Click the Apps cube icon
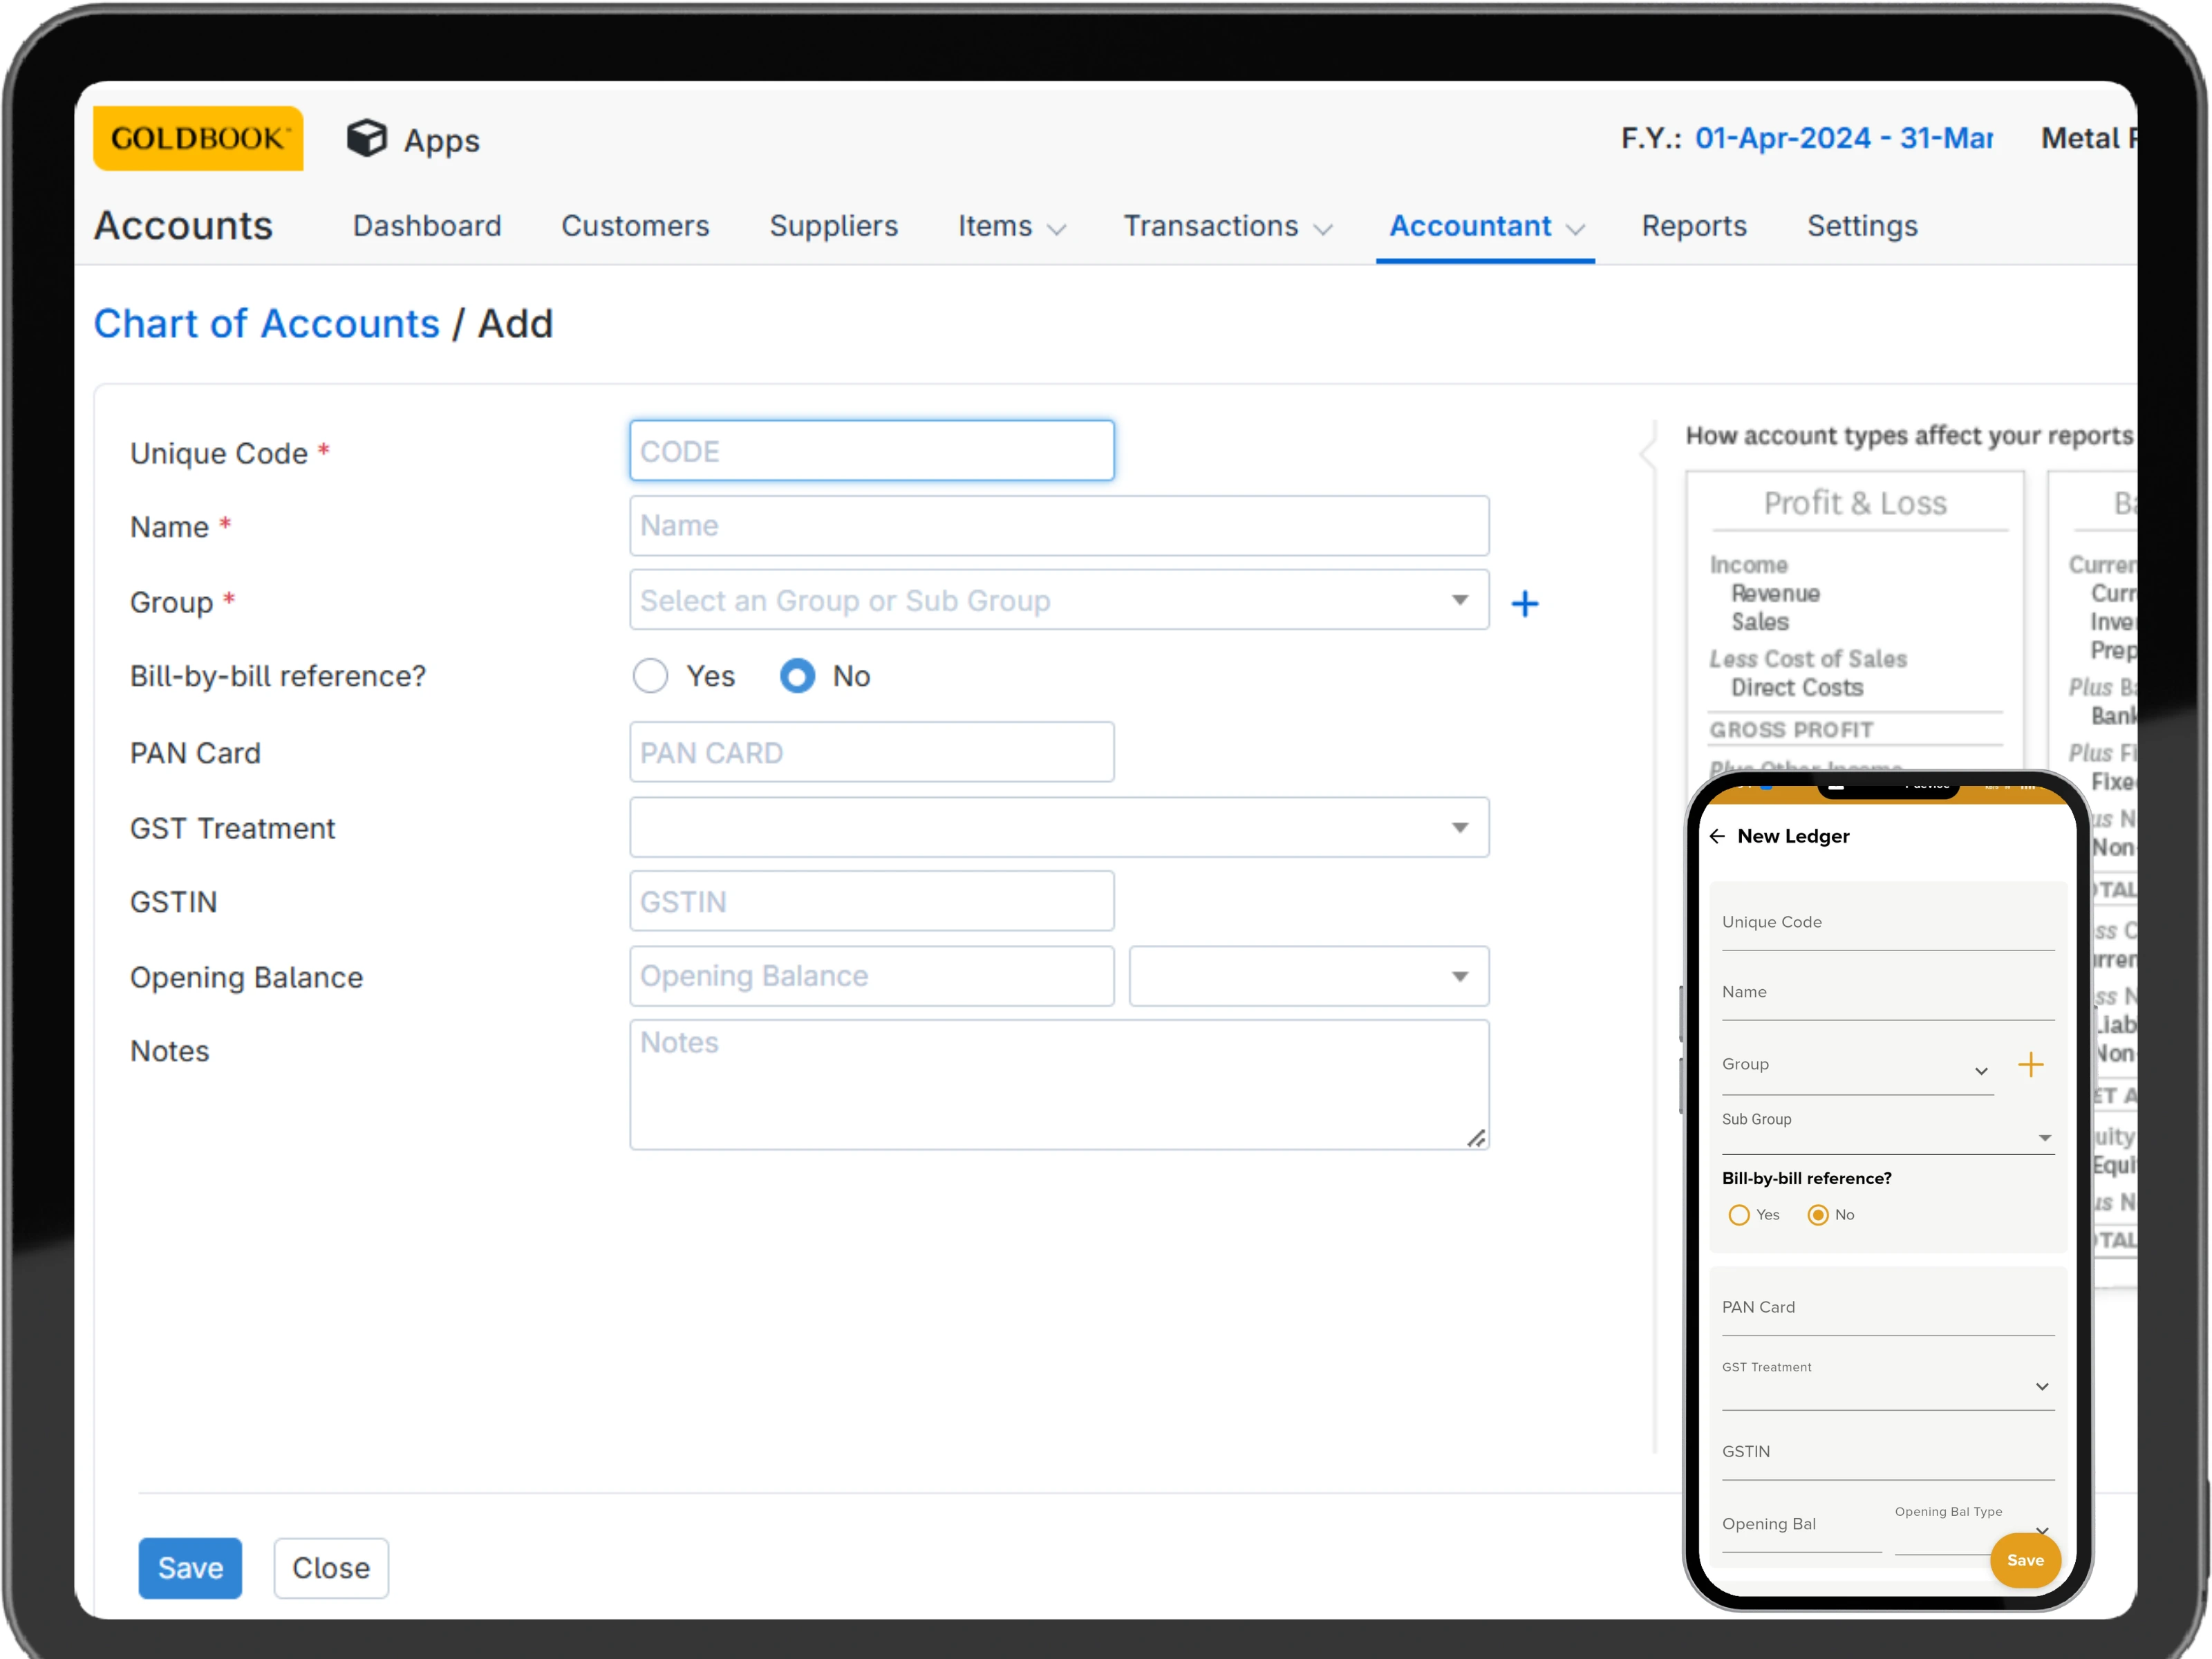Viewport: 2212px width, 1659px height. (366, 138)
